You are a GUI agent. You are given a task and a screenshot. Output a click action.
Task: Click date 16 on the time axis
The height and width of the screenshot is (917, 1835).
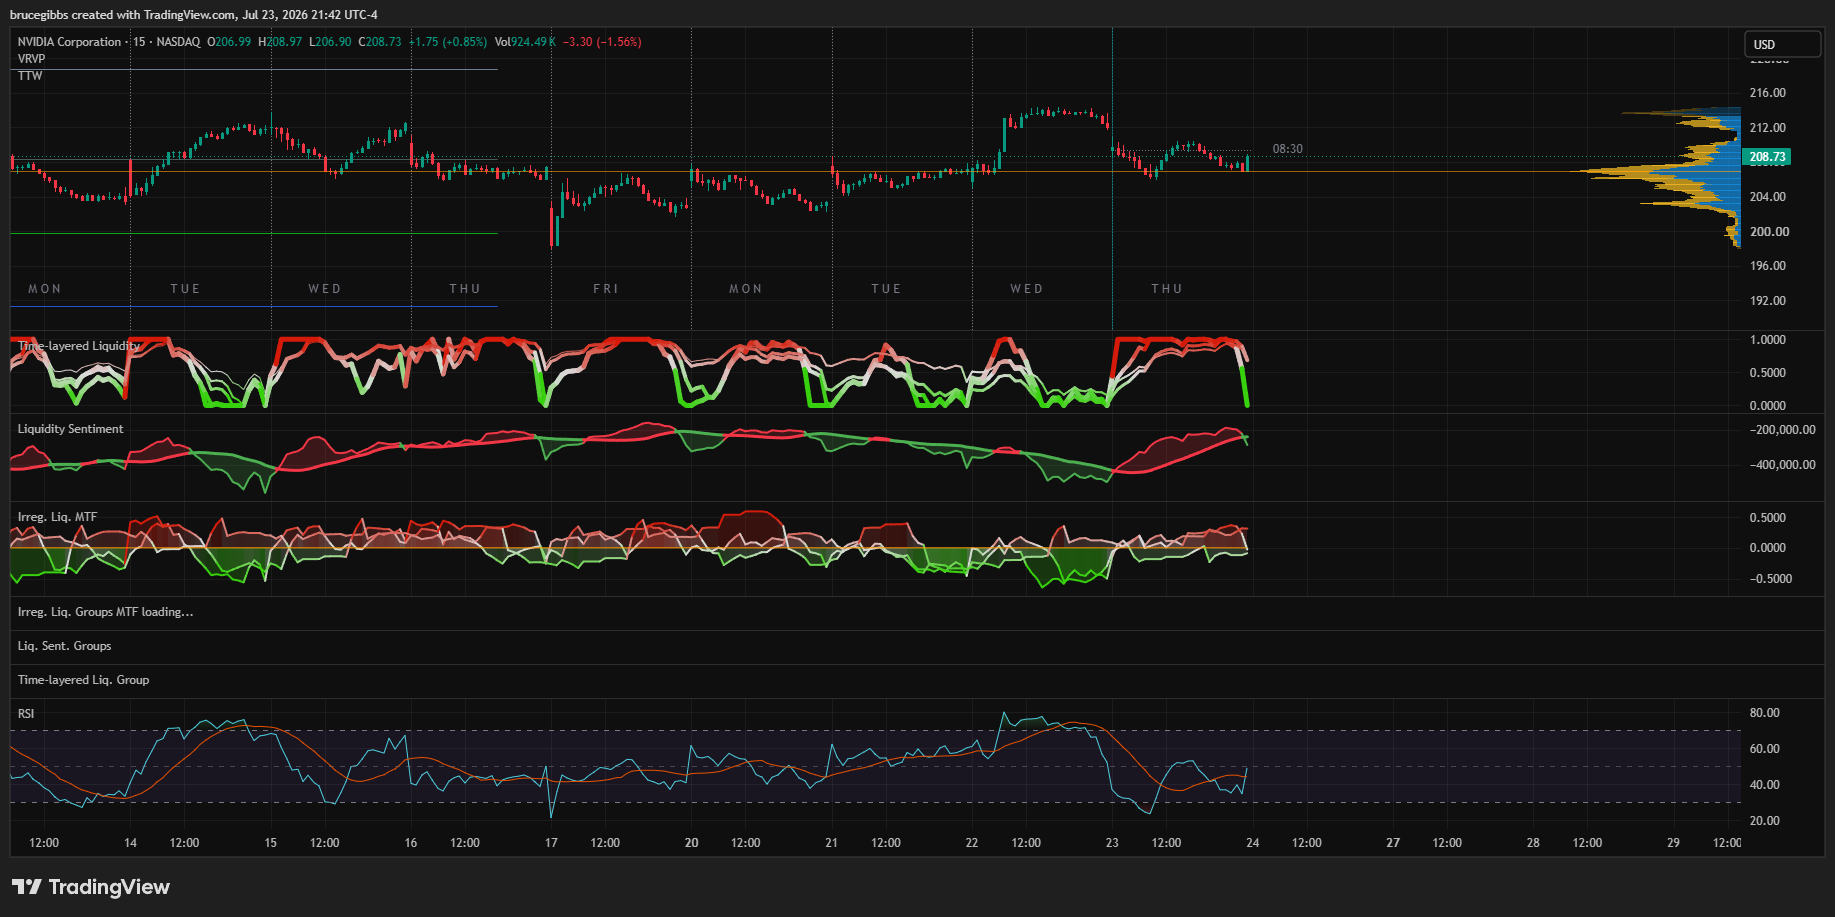(x=411, y=843)
